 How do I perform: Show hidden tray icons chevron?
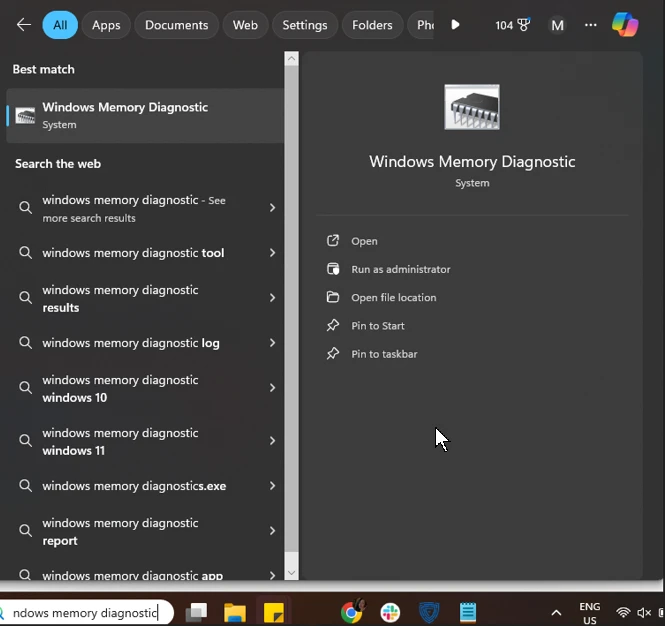pyautogui.click(x=556, y=613)
